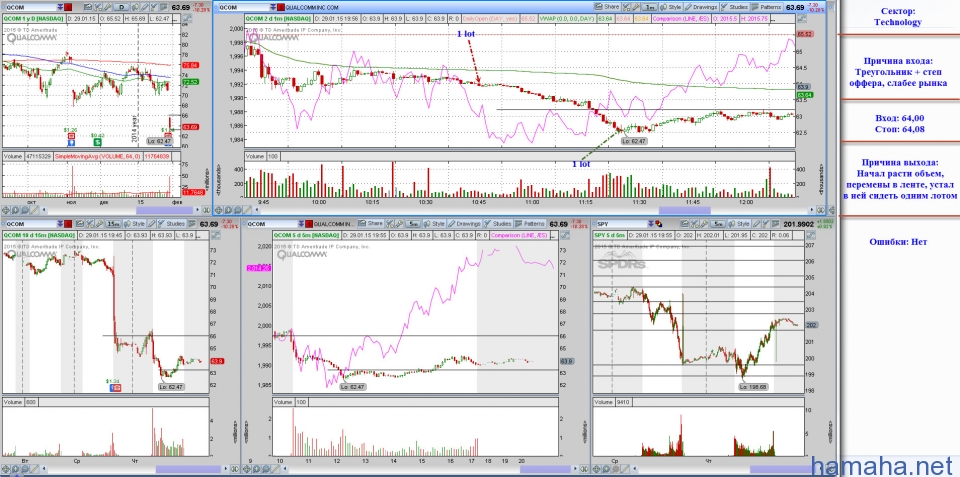Click chart mode icon right of 1m chart header
Viewport: 960px width, 477px height.
pyautogui.click(x=801, y=19)
